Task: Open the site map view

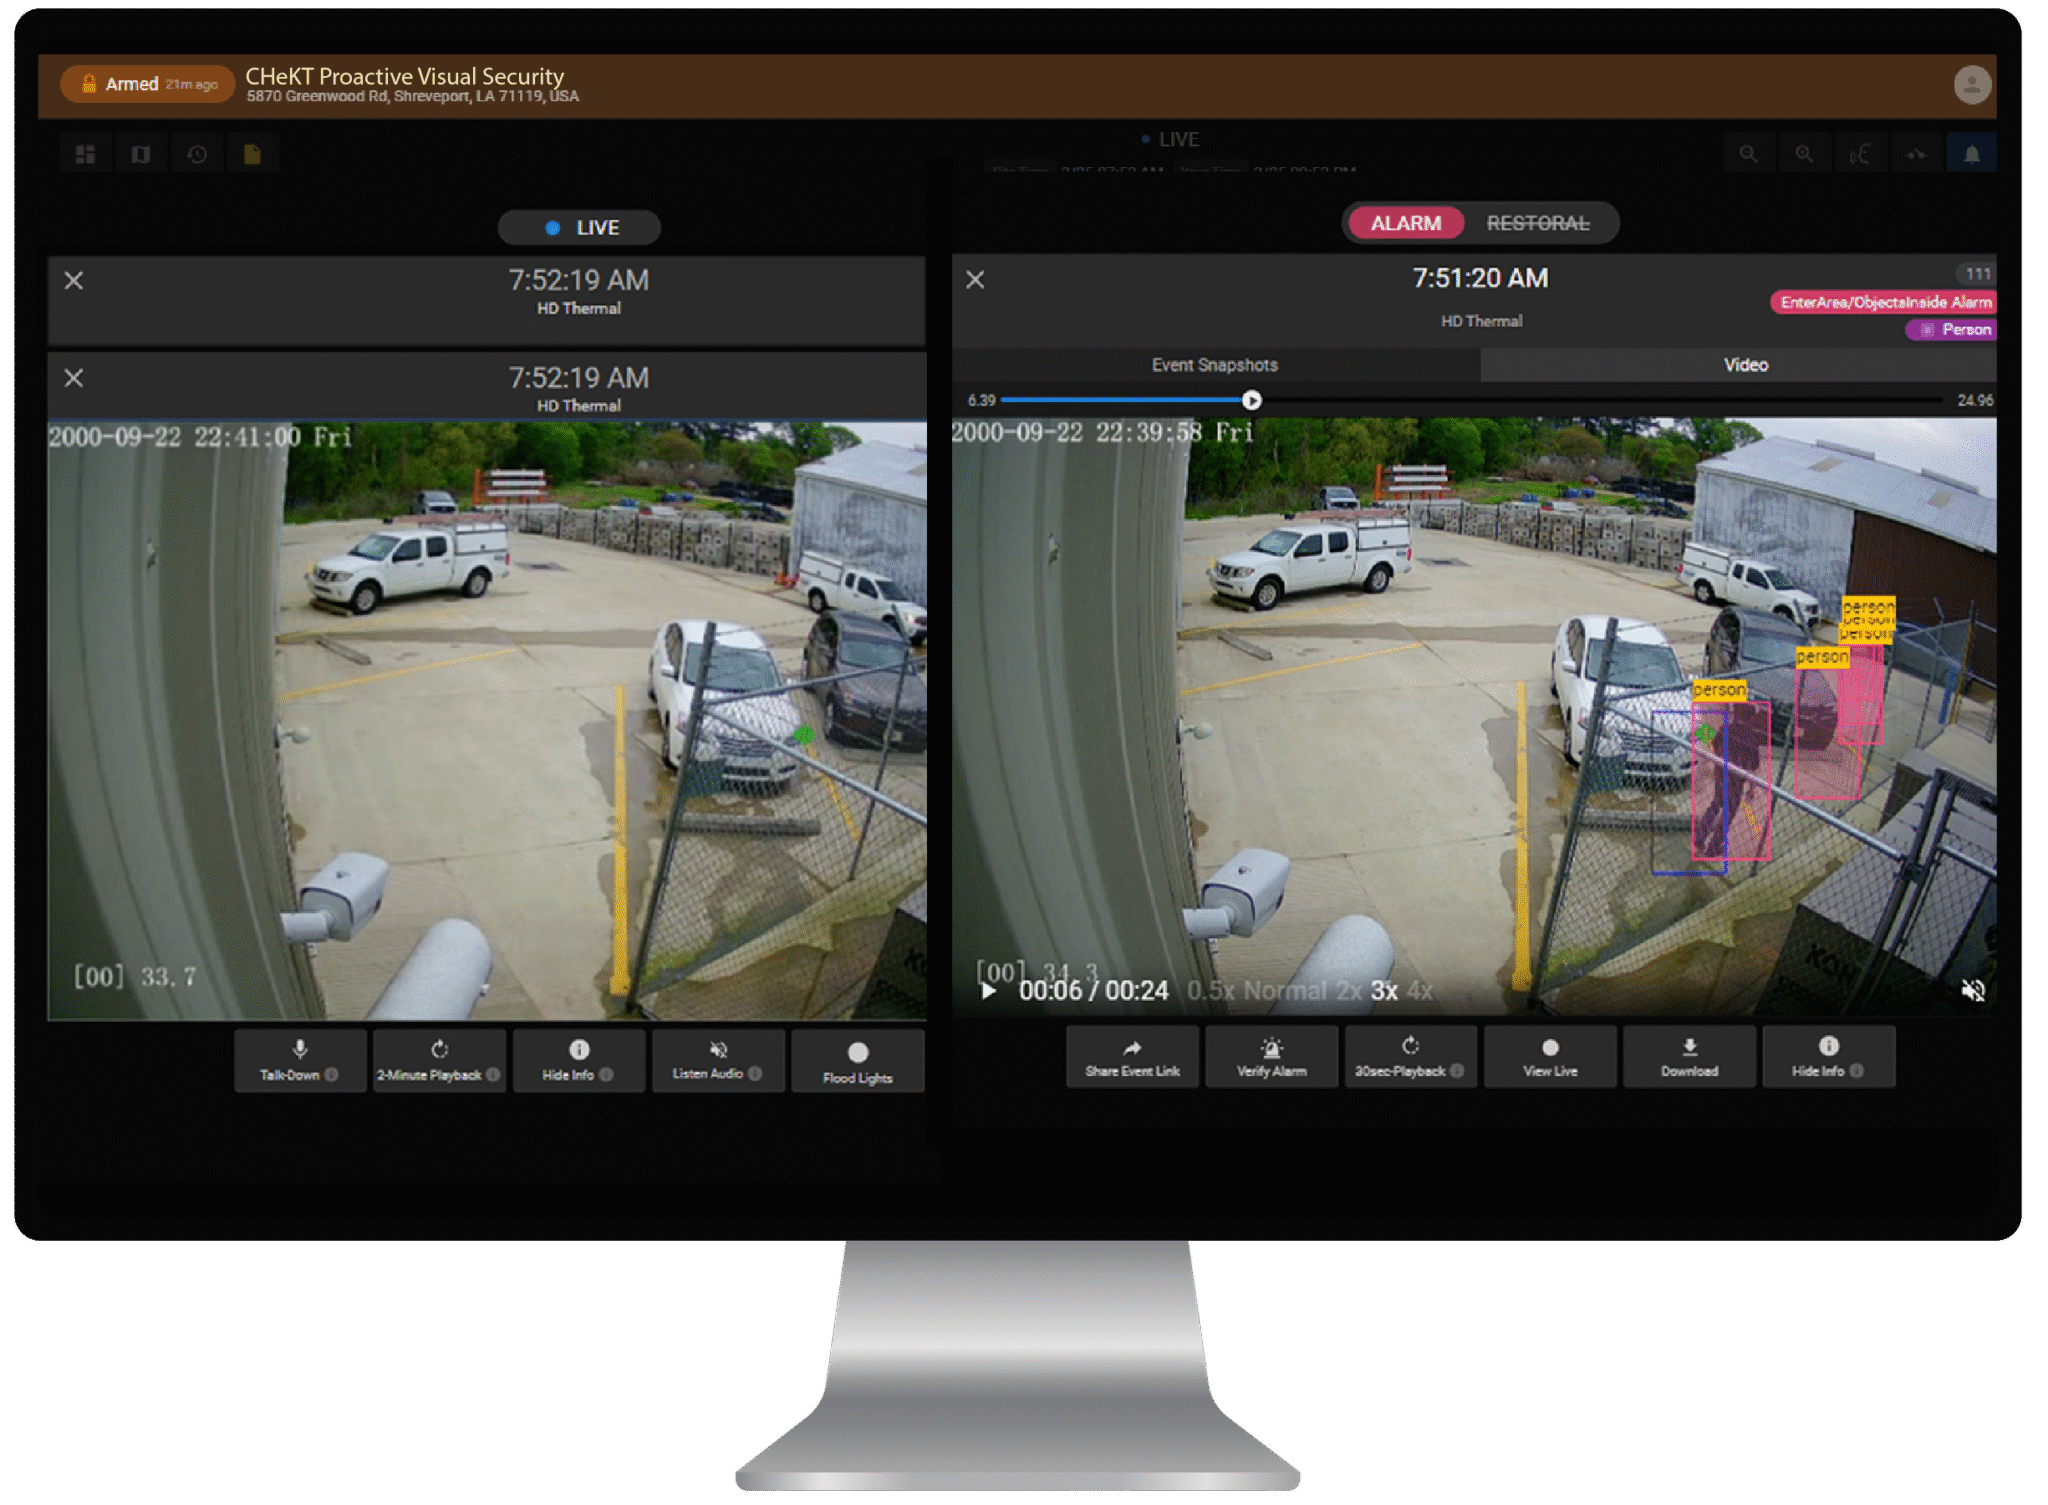Action: [141, 152]
